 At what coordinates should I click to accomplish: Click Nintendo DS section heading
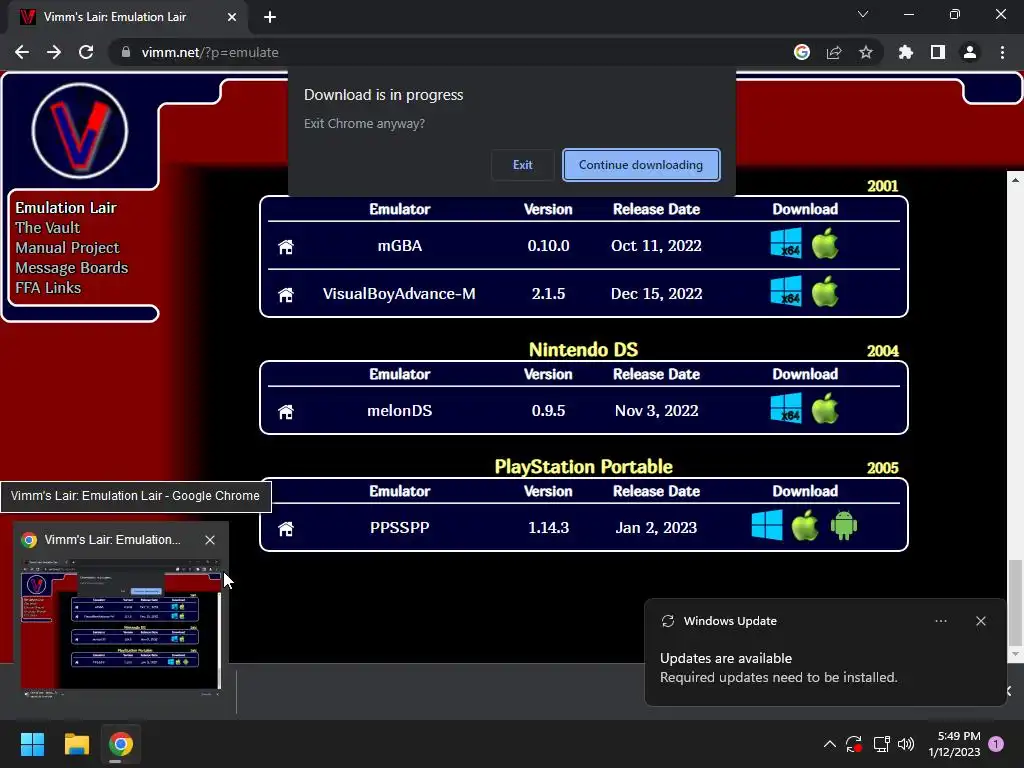[x=583, y=350]
